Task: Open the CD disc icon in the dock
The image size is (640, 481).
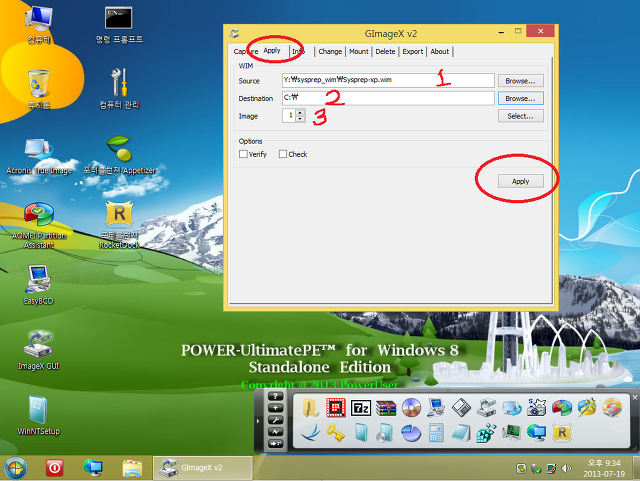Action: coord(411,408)
